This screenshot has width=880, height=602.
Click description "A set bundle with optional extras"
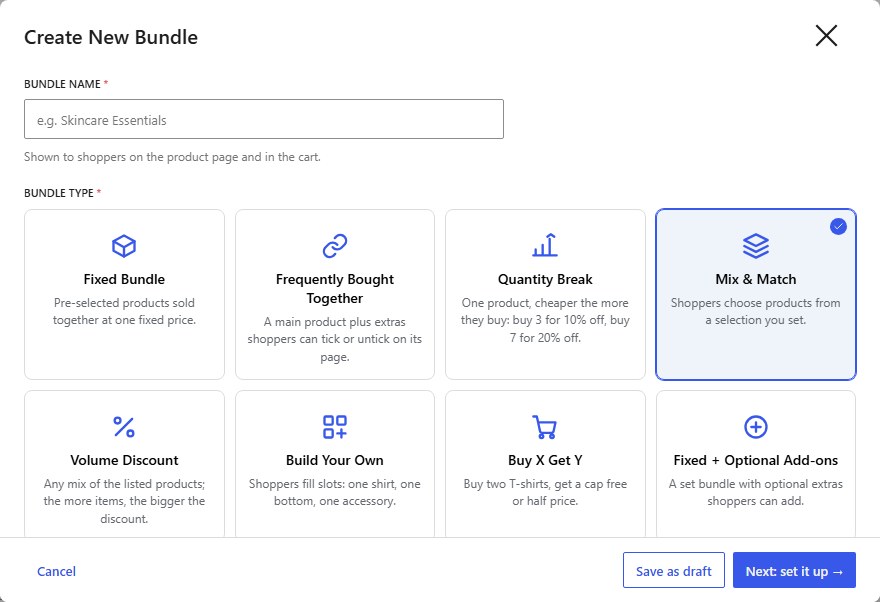[x=755, y=492]
